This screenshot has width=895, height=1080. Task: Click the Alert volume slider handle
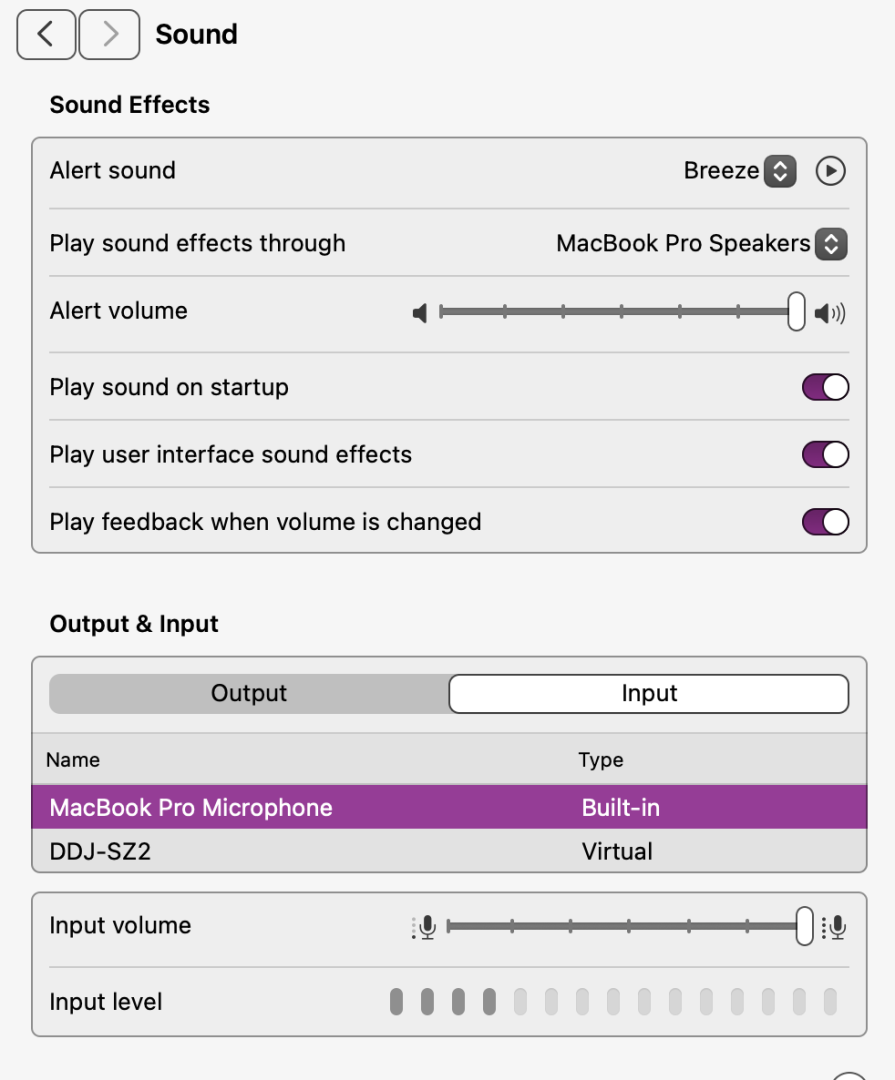coord(796,311)
